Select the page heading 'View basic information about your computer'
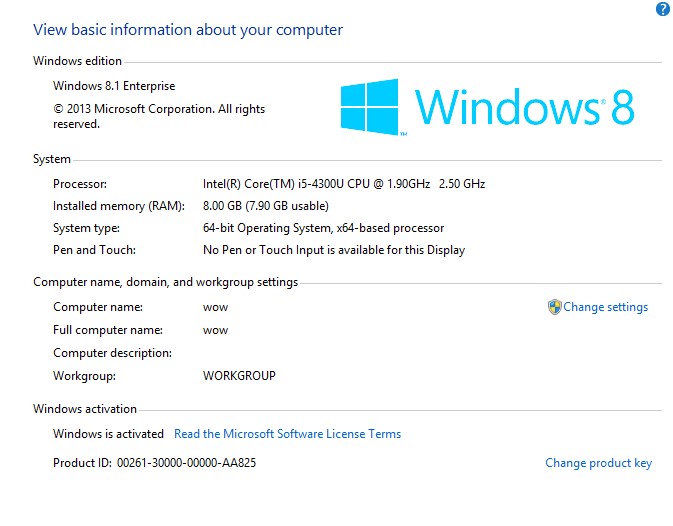Screen dimensions: 673x526 click(188, 30)
